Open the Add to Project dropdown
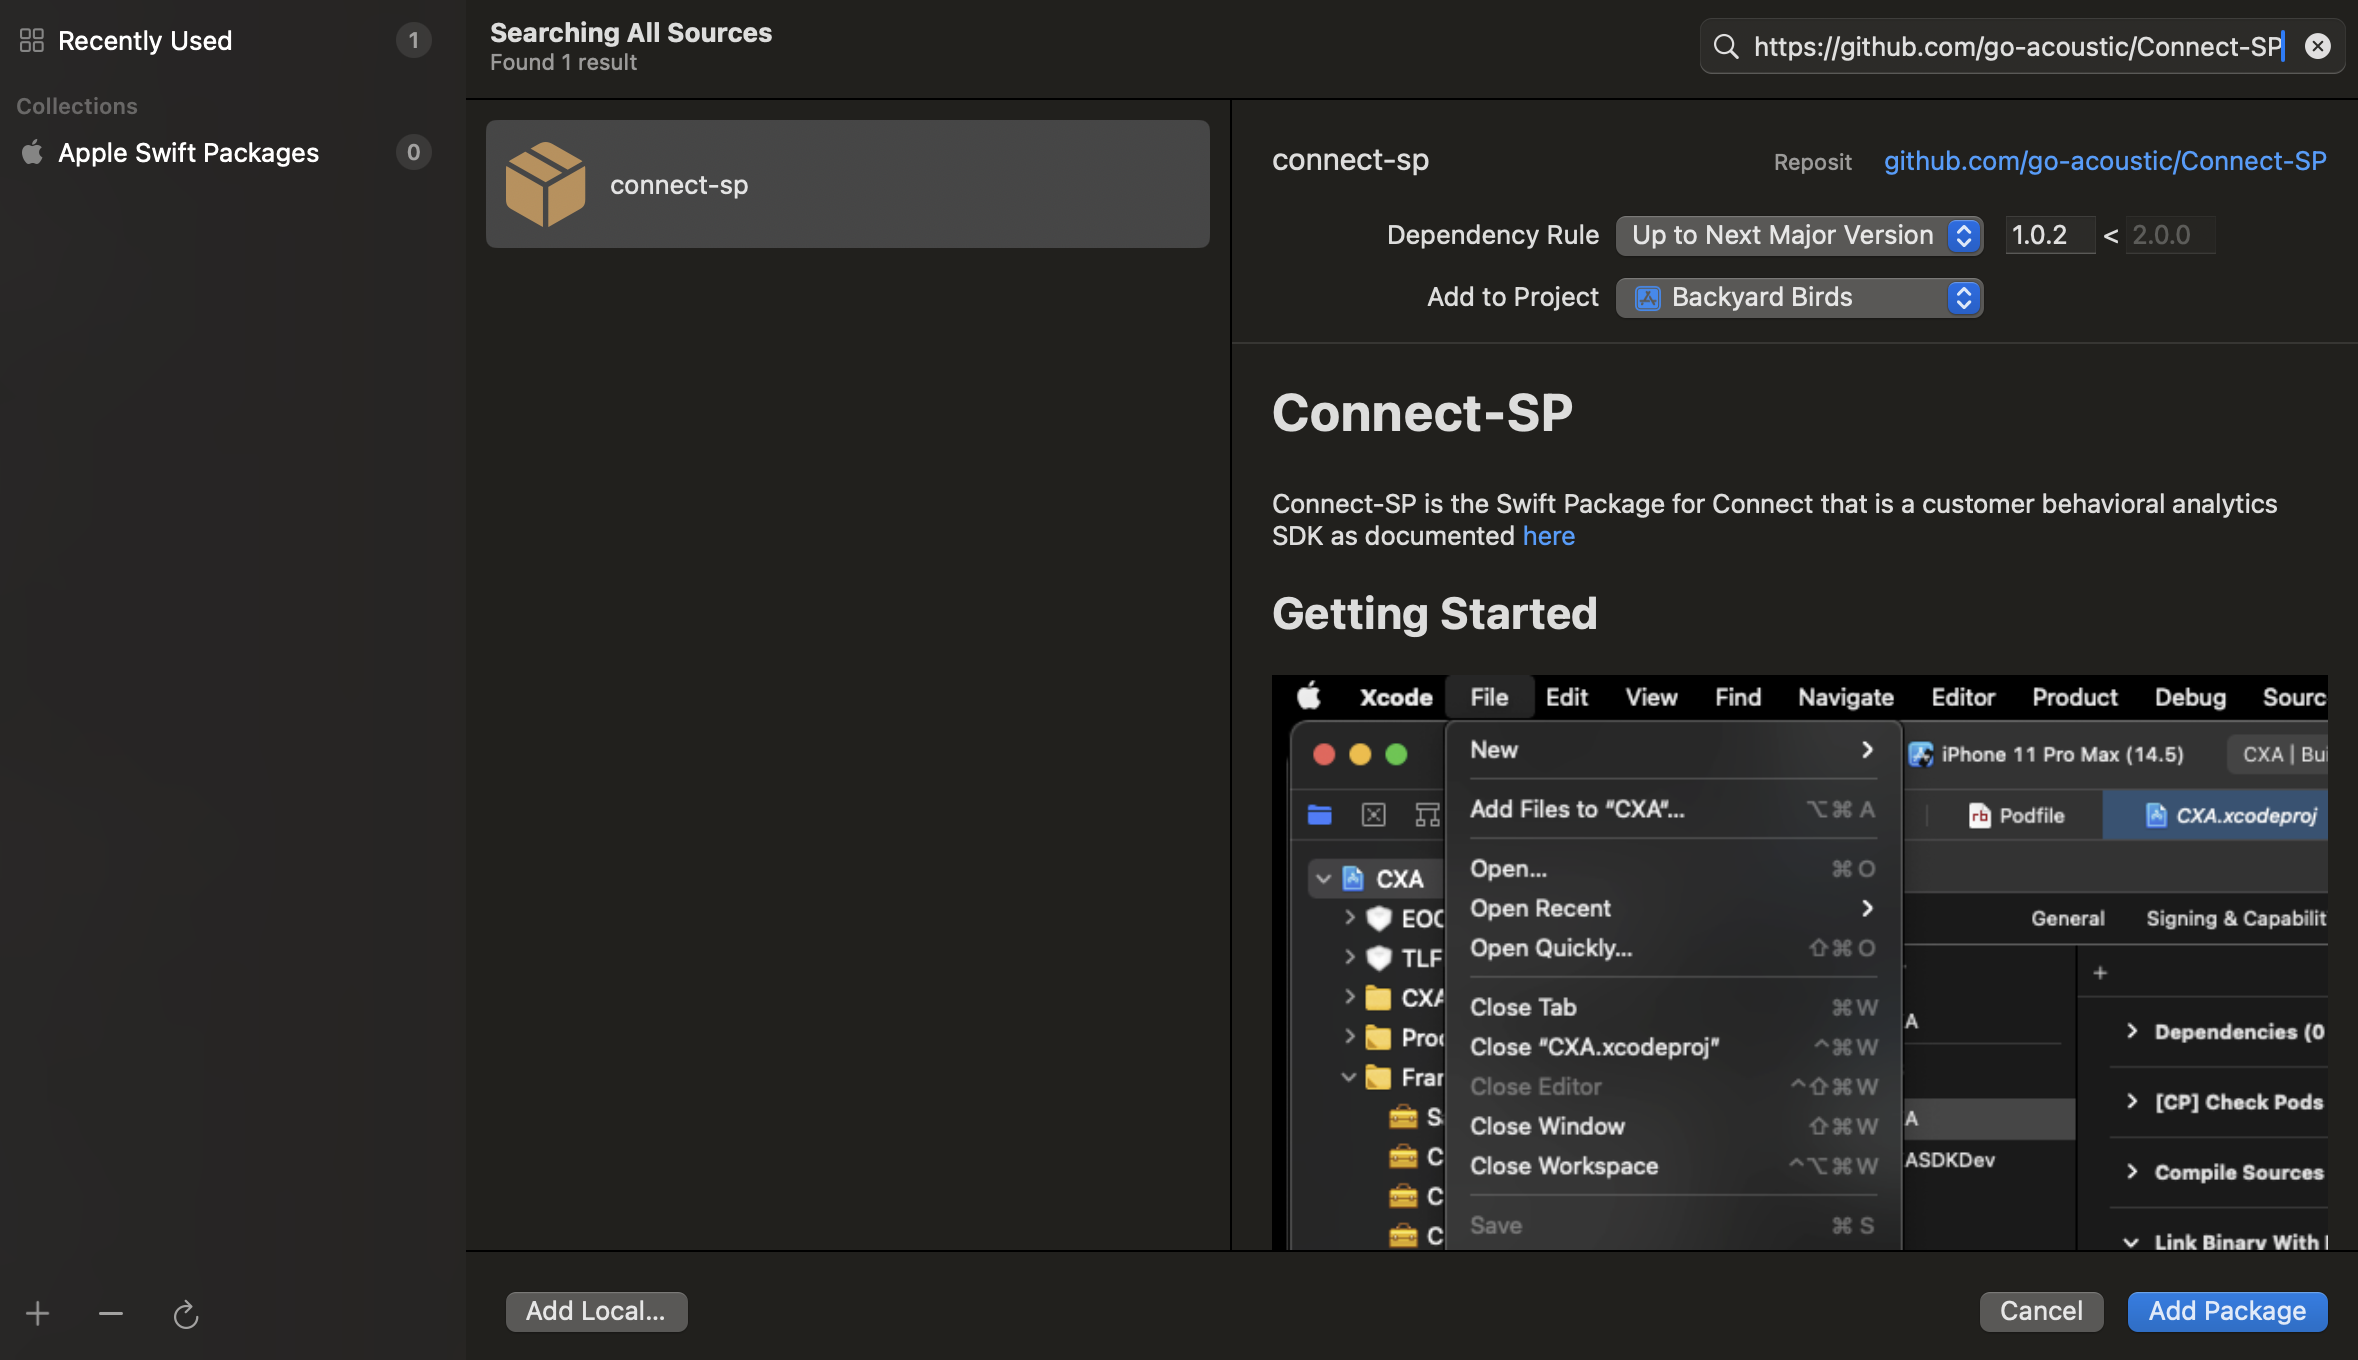2358x1360 pixels. (1799, 297)
